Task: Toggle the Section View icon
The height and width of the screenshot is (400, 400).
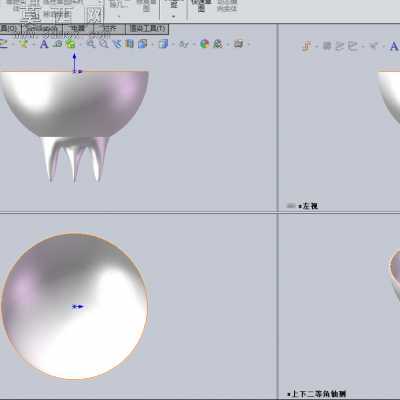Action: click(129, 44)
